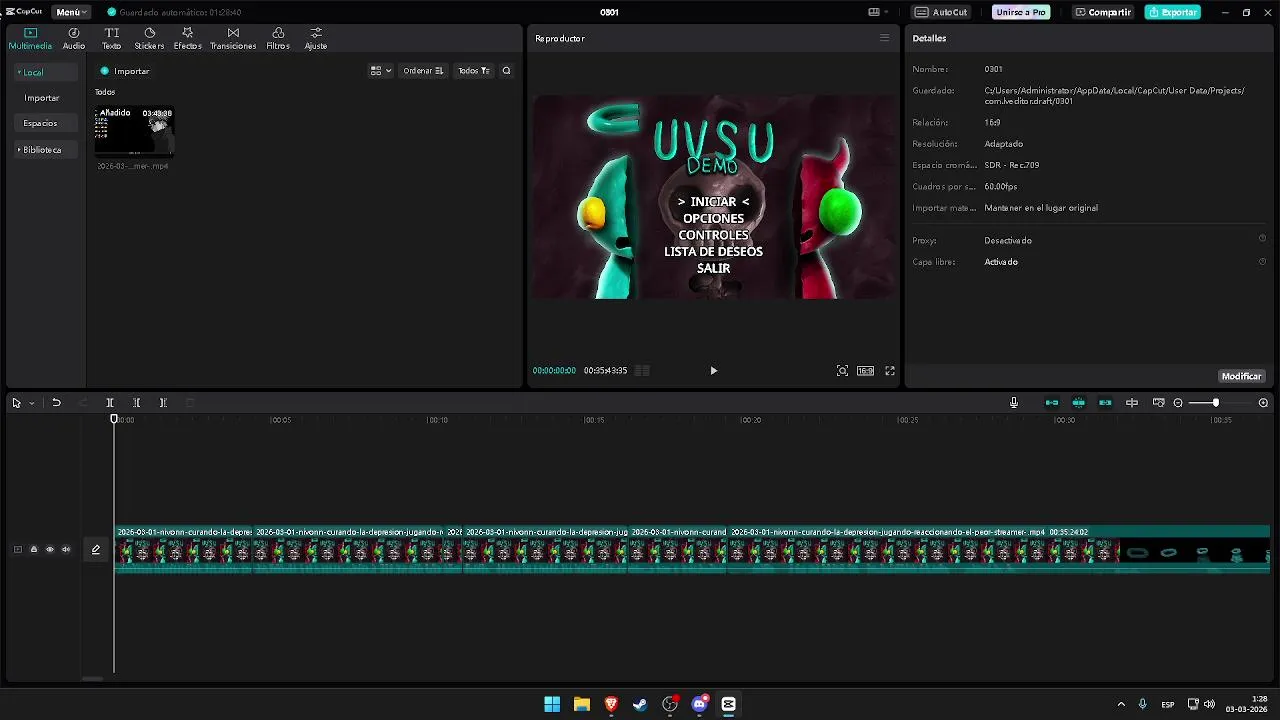Click the Compartir button
The height and width of the screenshot is (720, 1280).
click(1102, 12)
